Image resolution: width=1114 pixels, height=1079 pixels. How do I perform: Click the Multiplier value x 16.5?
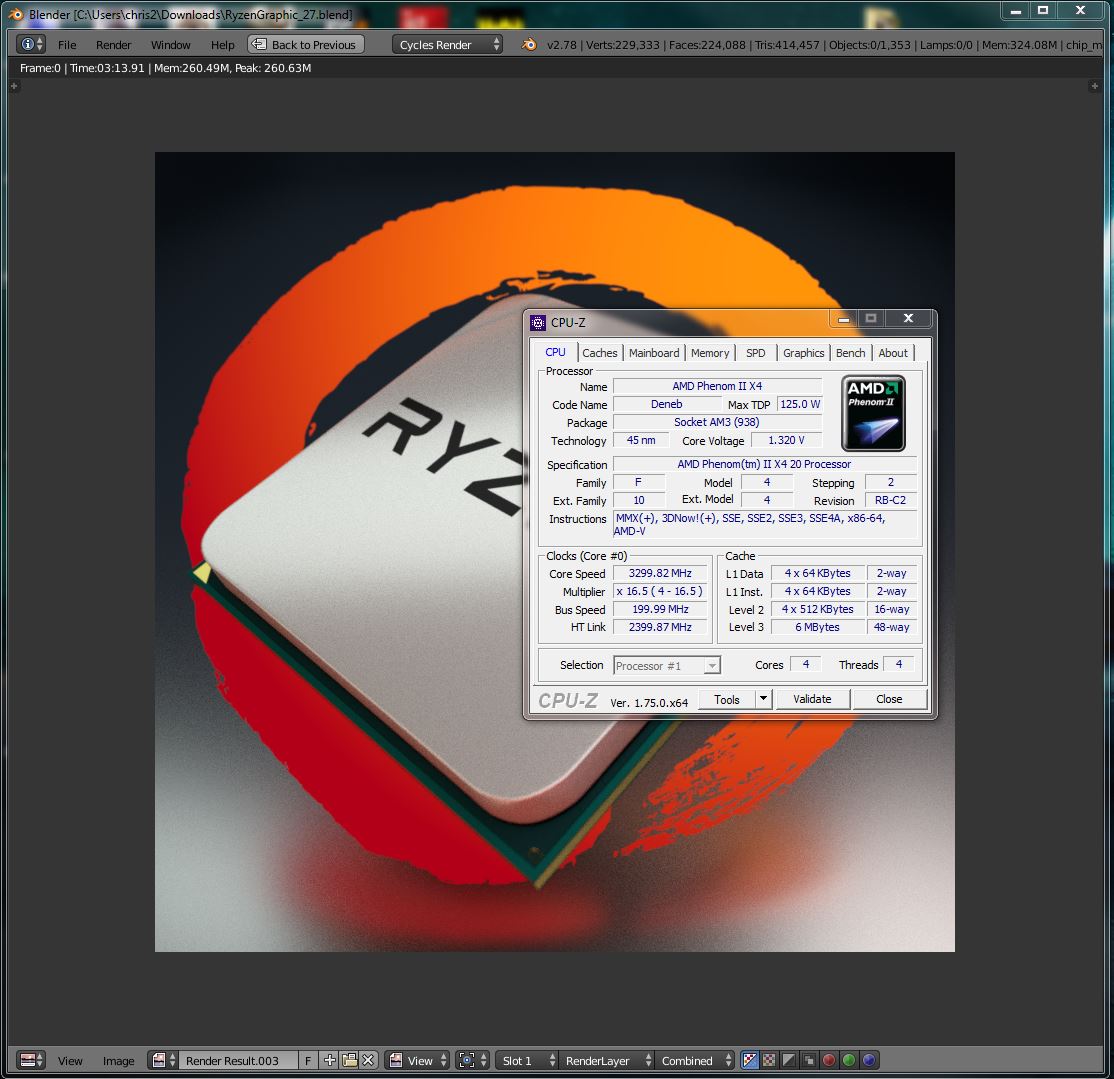660,591
